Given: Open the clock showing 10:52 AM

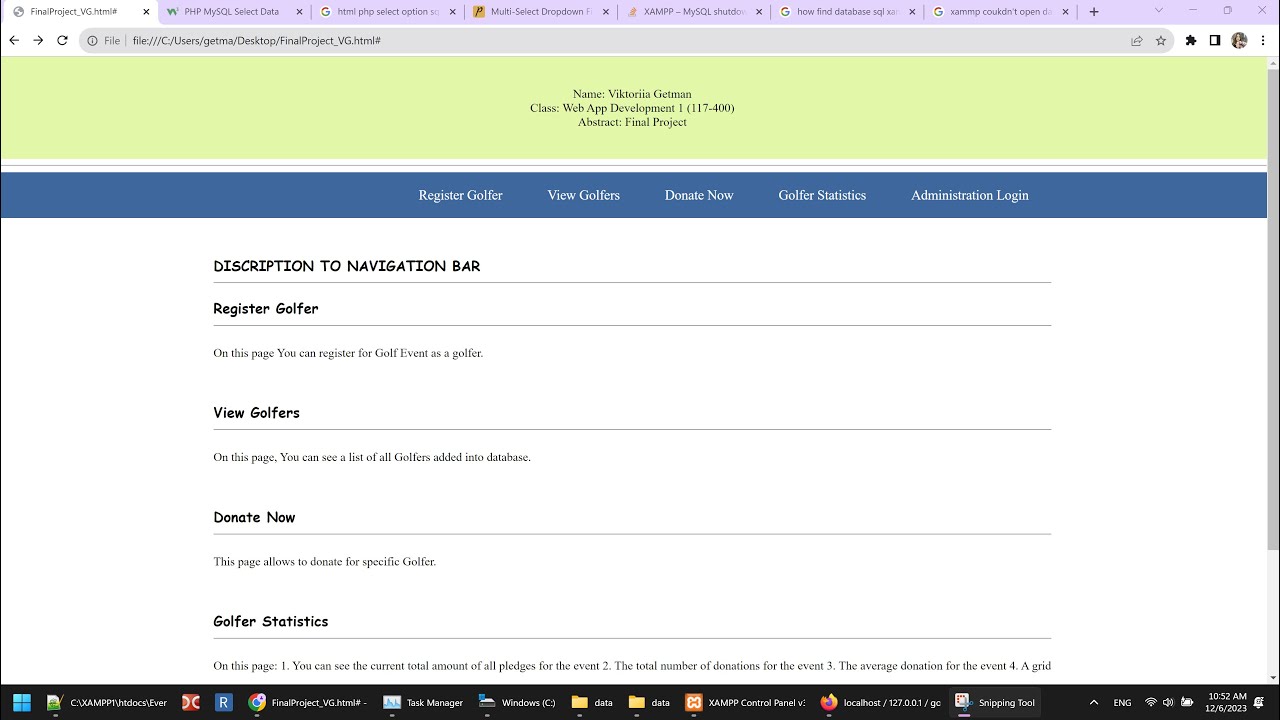Looking at the screenshot, I should 1226,702.
